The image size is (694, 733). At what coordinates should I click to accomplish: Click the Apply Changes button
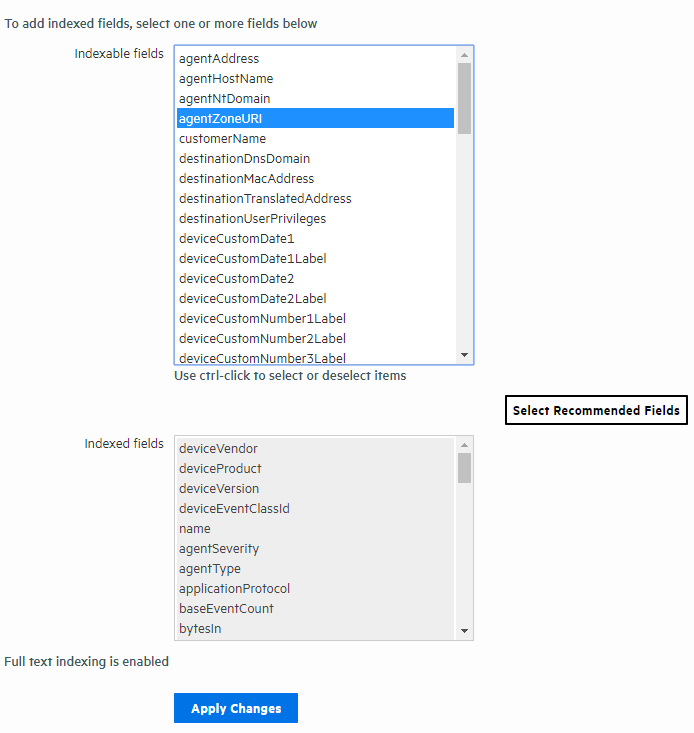coord(236,708)
